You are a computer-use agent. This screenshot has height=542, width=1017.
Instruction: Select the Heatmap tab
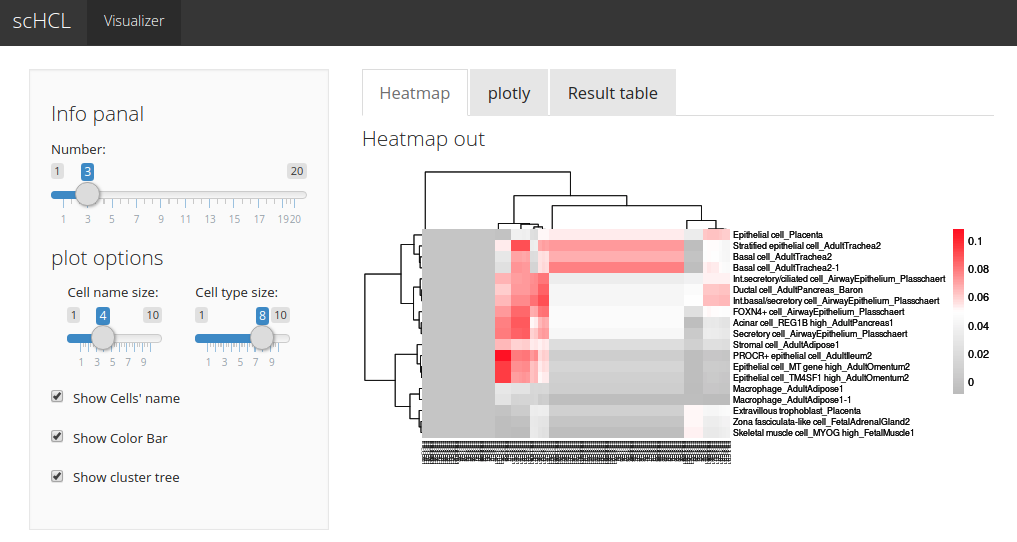point(414,93)
